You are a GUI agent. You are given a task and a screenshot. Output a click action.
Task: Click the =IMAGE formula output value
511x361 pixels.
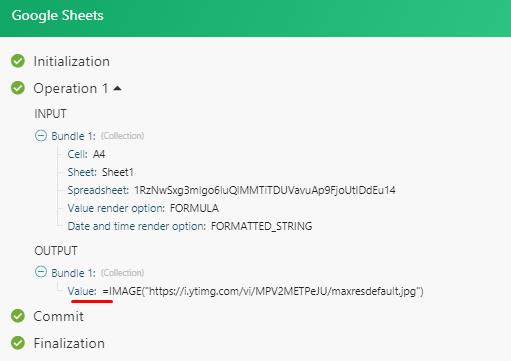point(263,291)
